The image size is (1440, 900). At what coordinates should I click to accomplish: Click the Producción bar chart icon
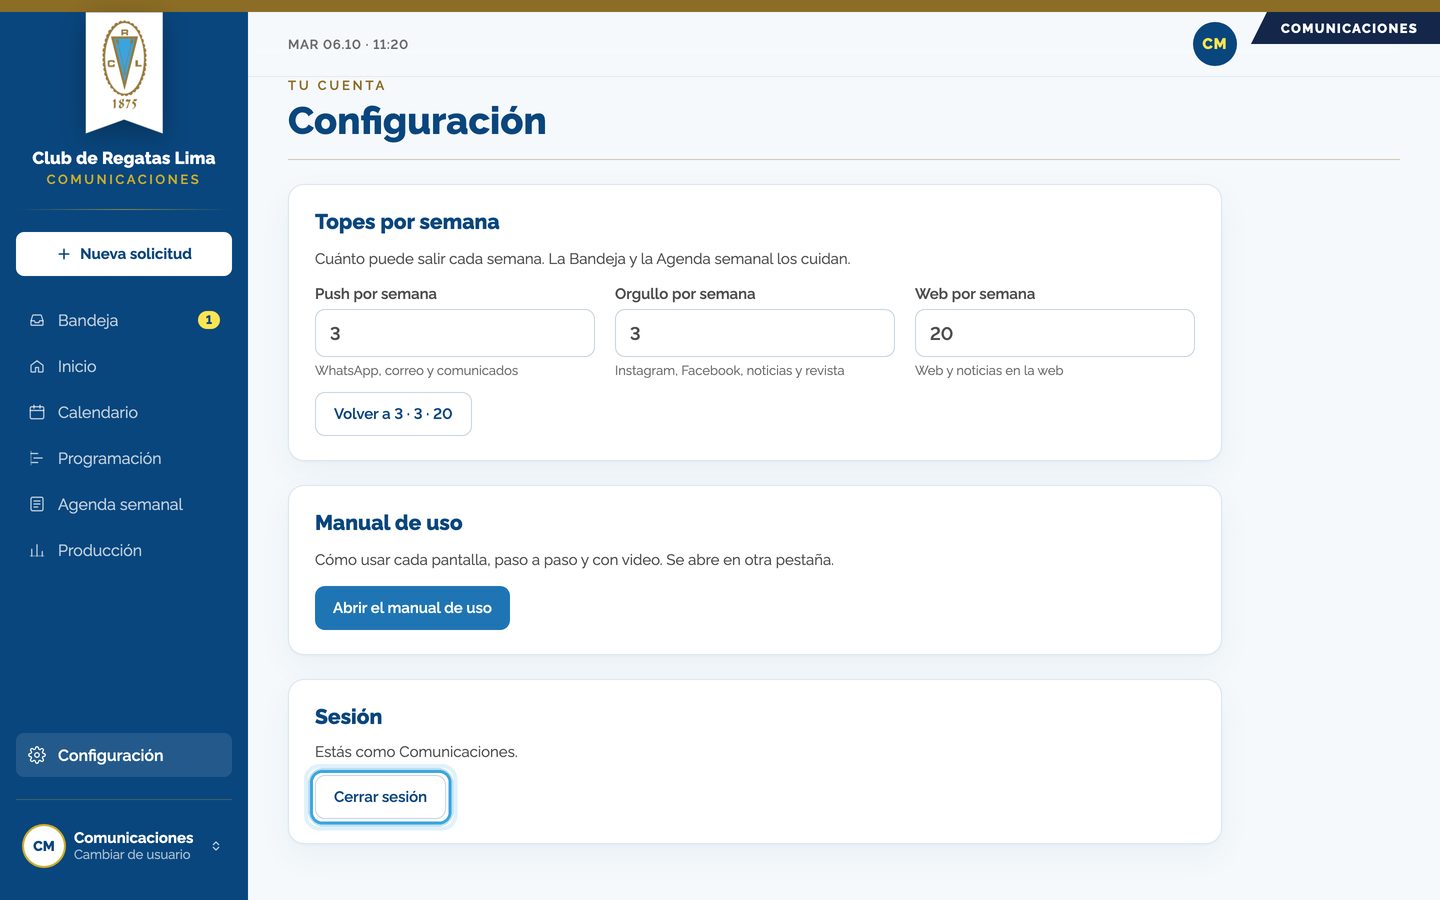click(37, 550)
